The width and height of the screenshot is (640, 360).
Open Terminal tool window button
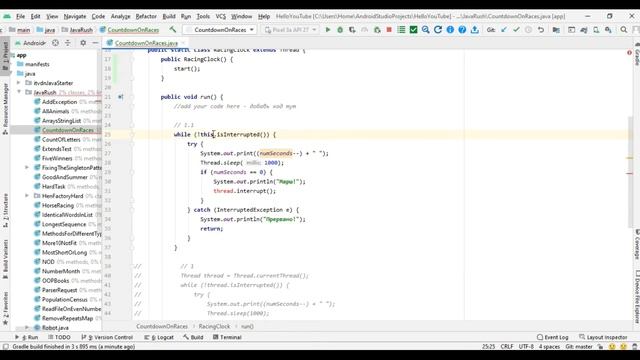click(227, 337)
